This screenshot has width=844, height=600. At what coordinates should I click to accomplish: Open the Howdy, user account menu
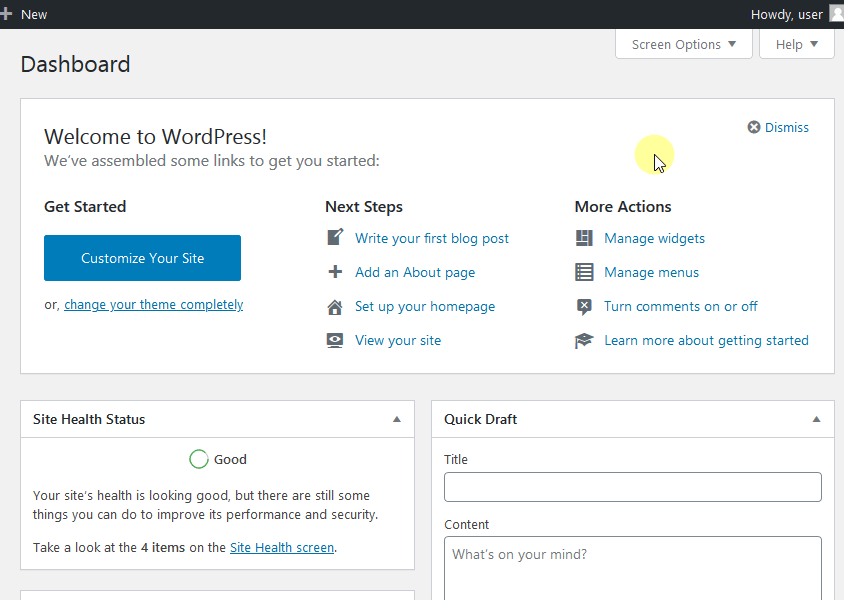[x=786, y=14]
